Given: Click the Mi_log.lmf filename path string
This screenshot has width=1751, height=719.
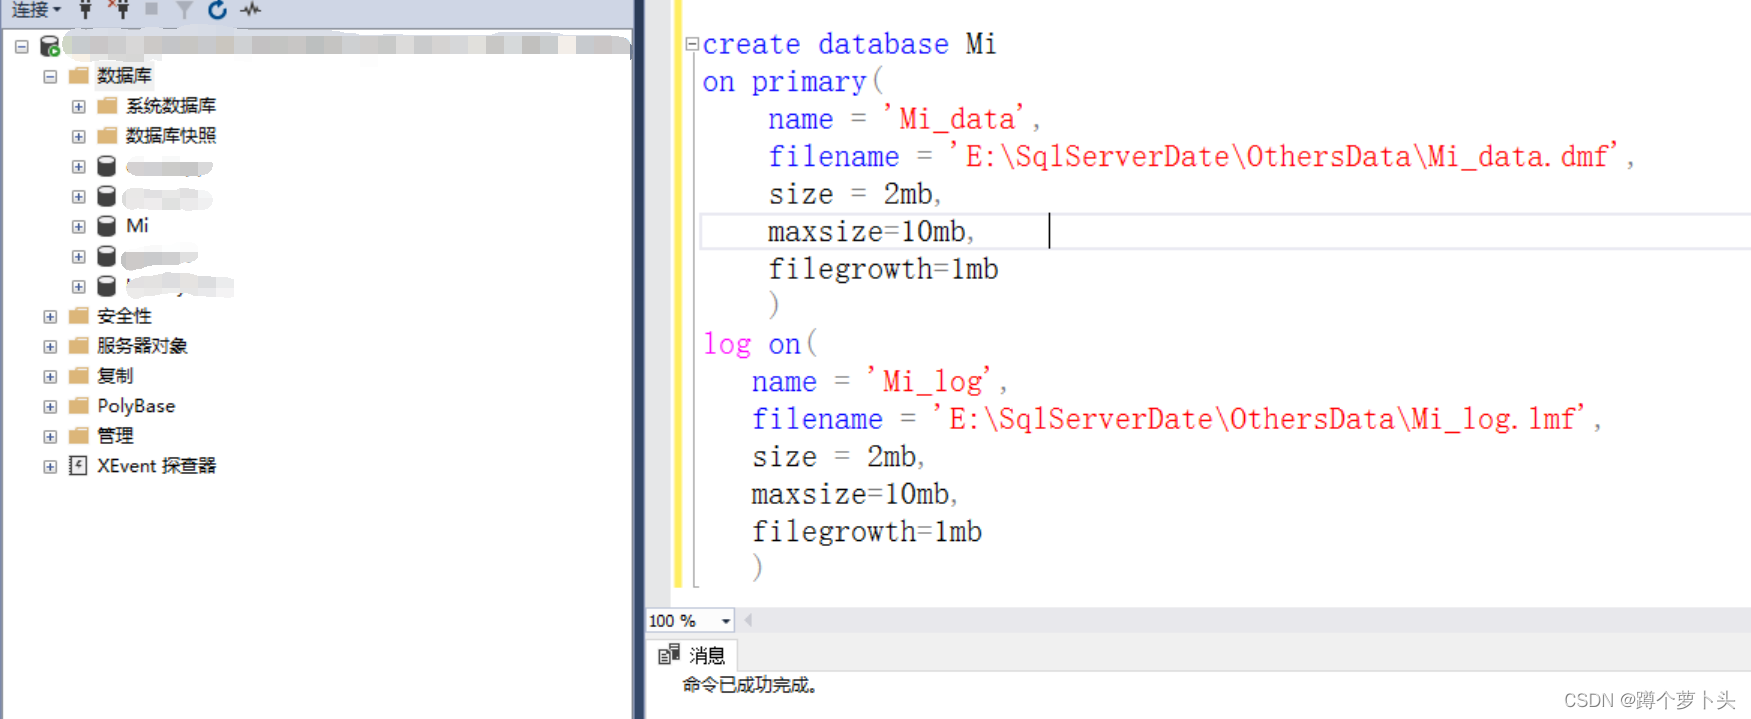Looking at the screenshot, I should pos(1258,419).
